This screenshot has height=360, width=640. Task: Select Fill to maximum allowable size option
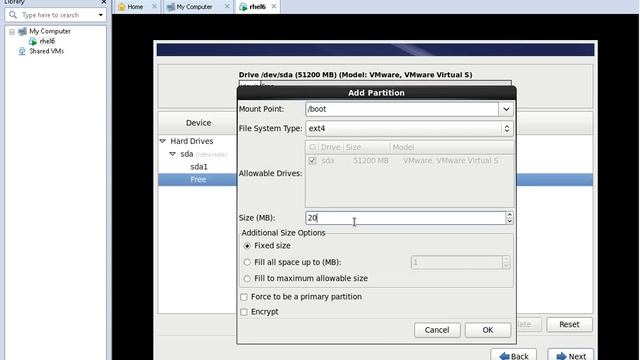(247, 278)
